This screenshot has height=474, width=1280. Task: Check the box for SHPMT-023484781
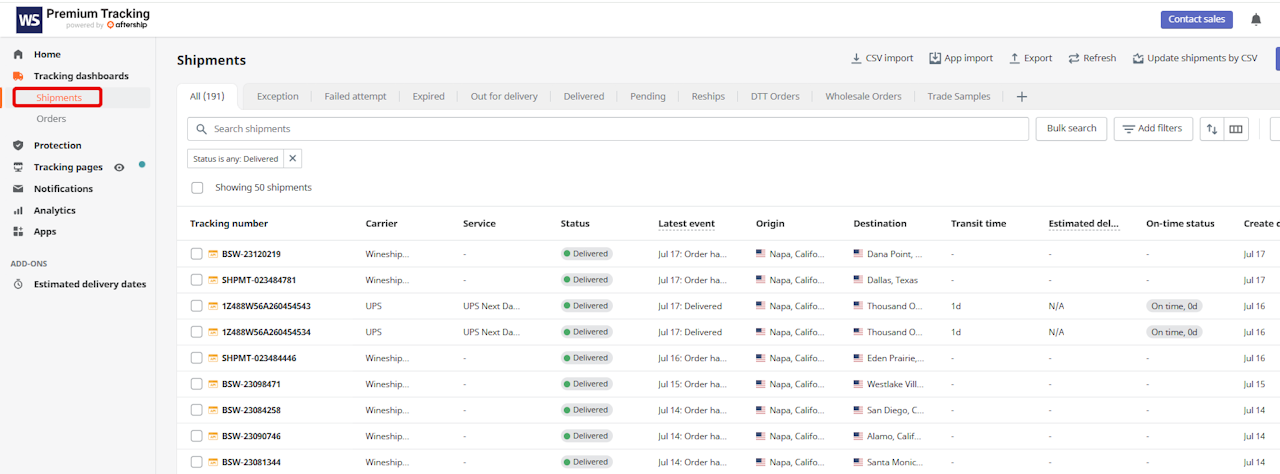[197, 280]
